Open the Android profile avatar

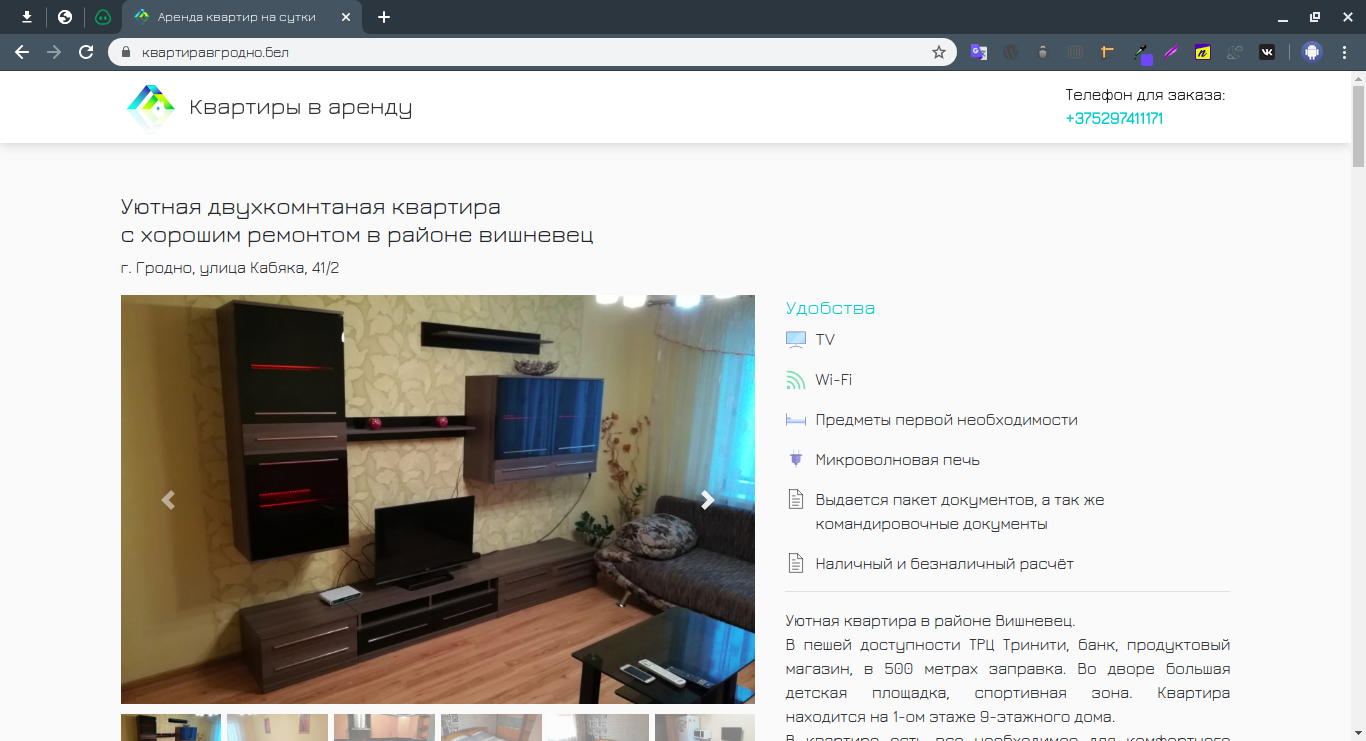pos(1312,52)
